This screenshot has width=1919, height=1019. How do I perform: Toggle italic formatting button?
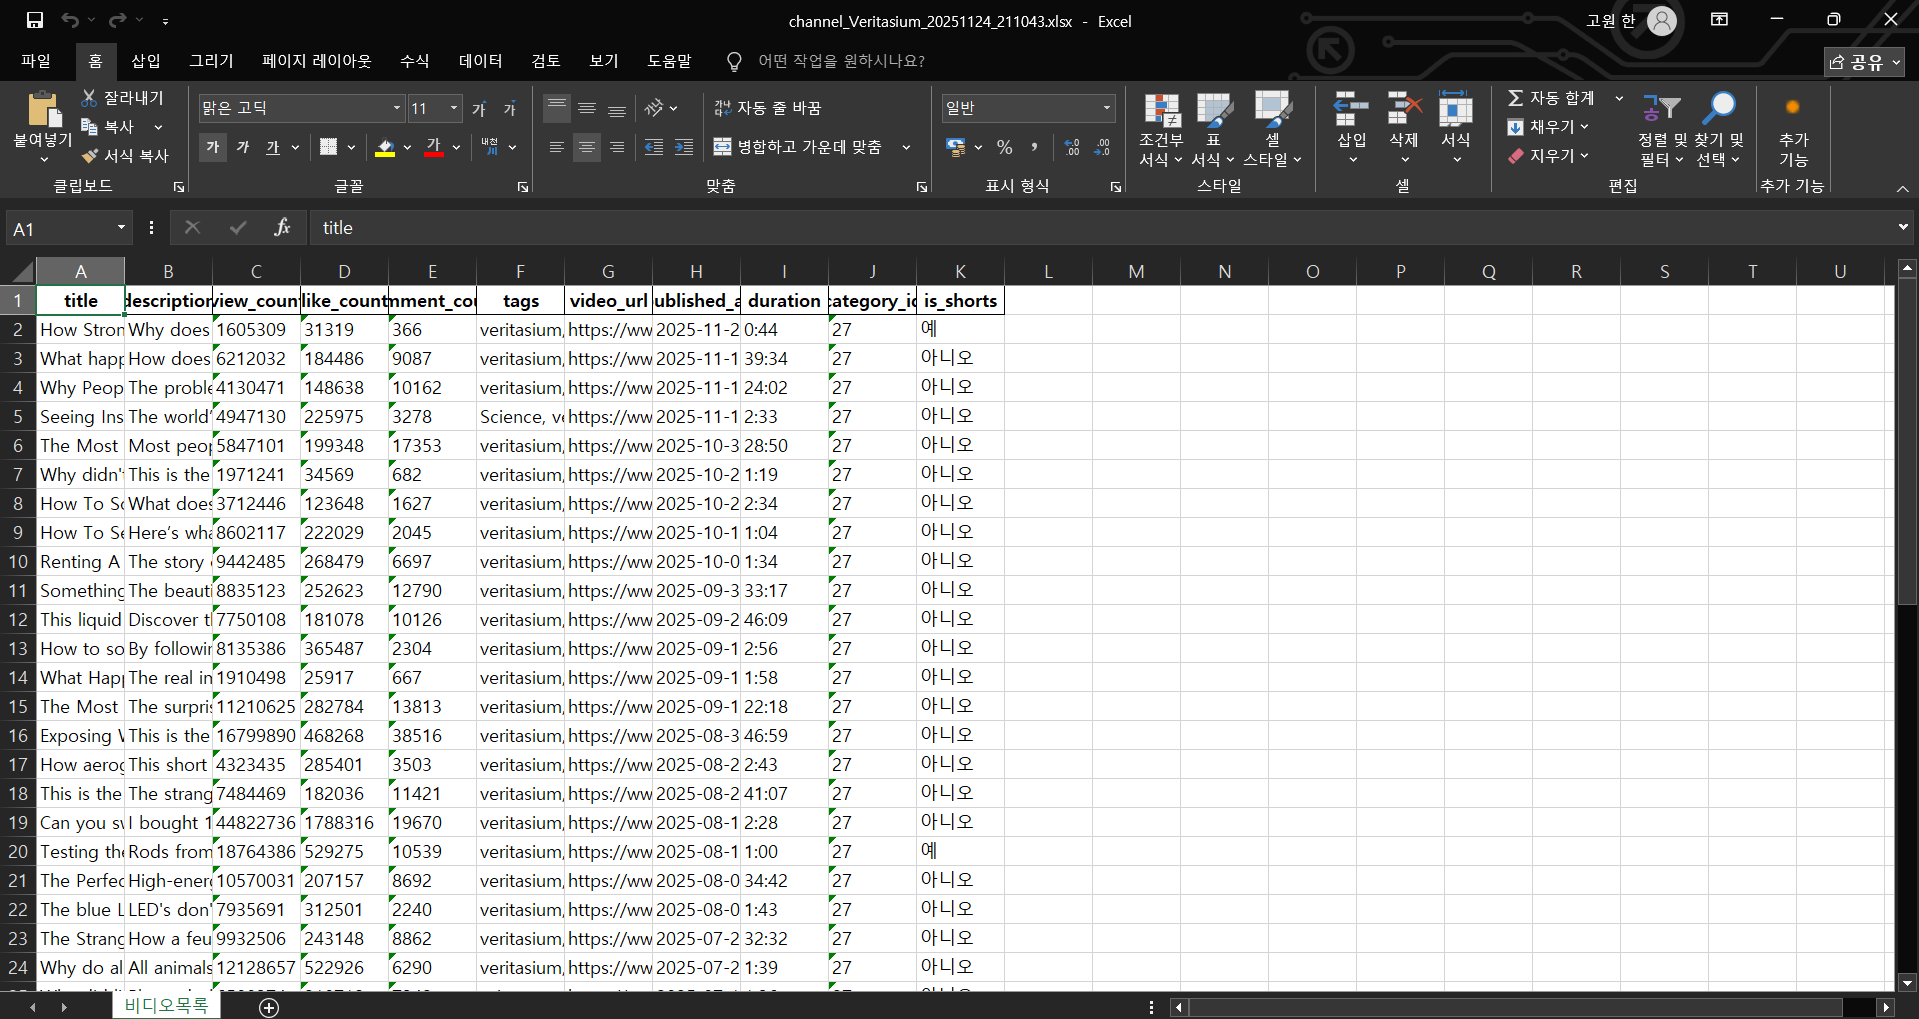(243, 147)
